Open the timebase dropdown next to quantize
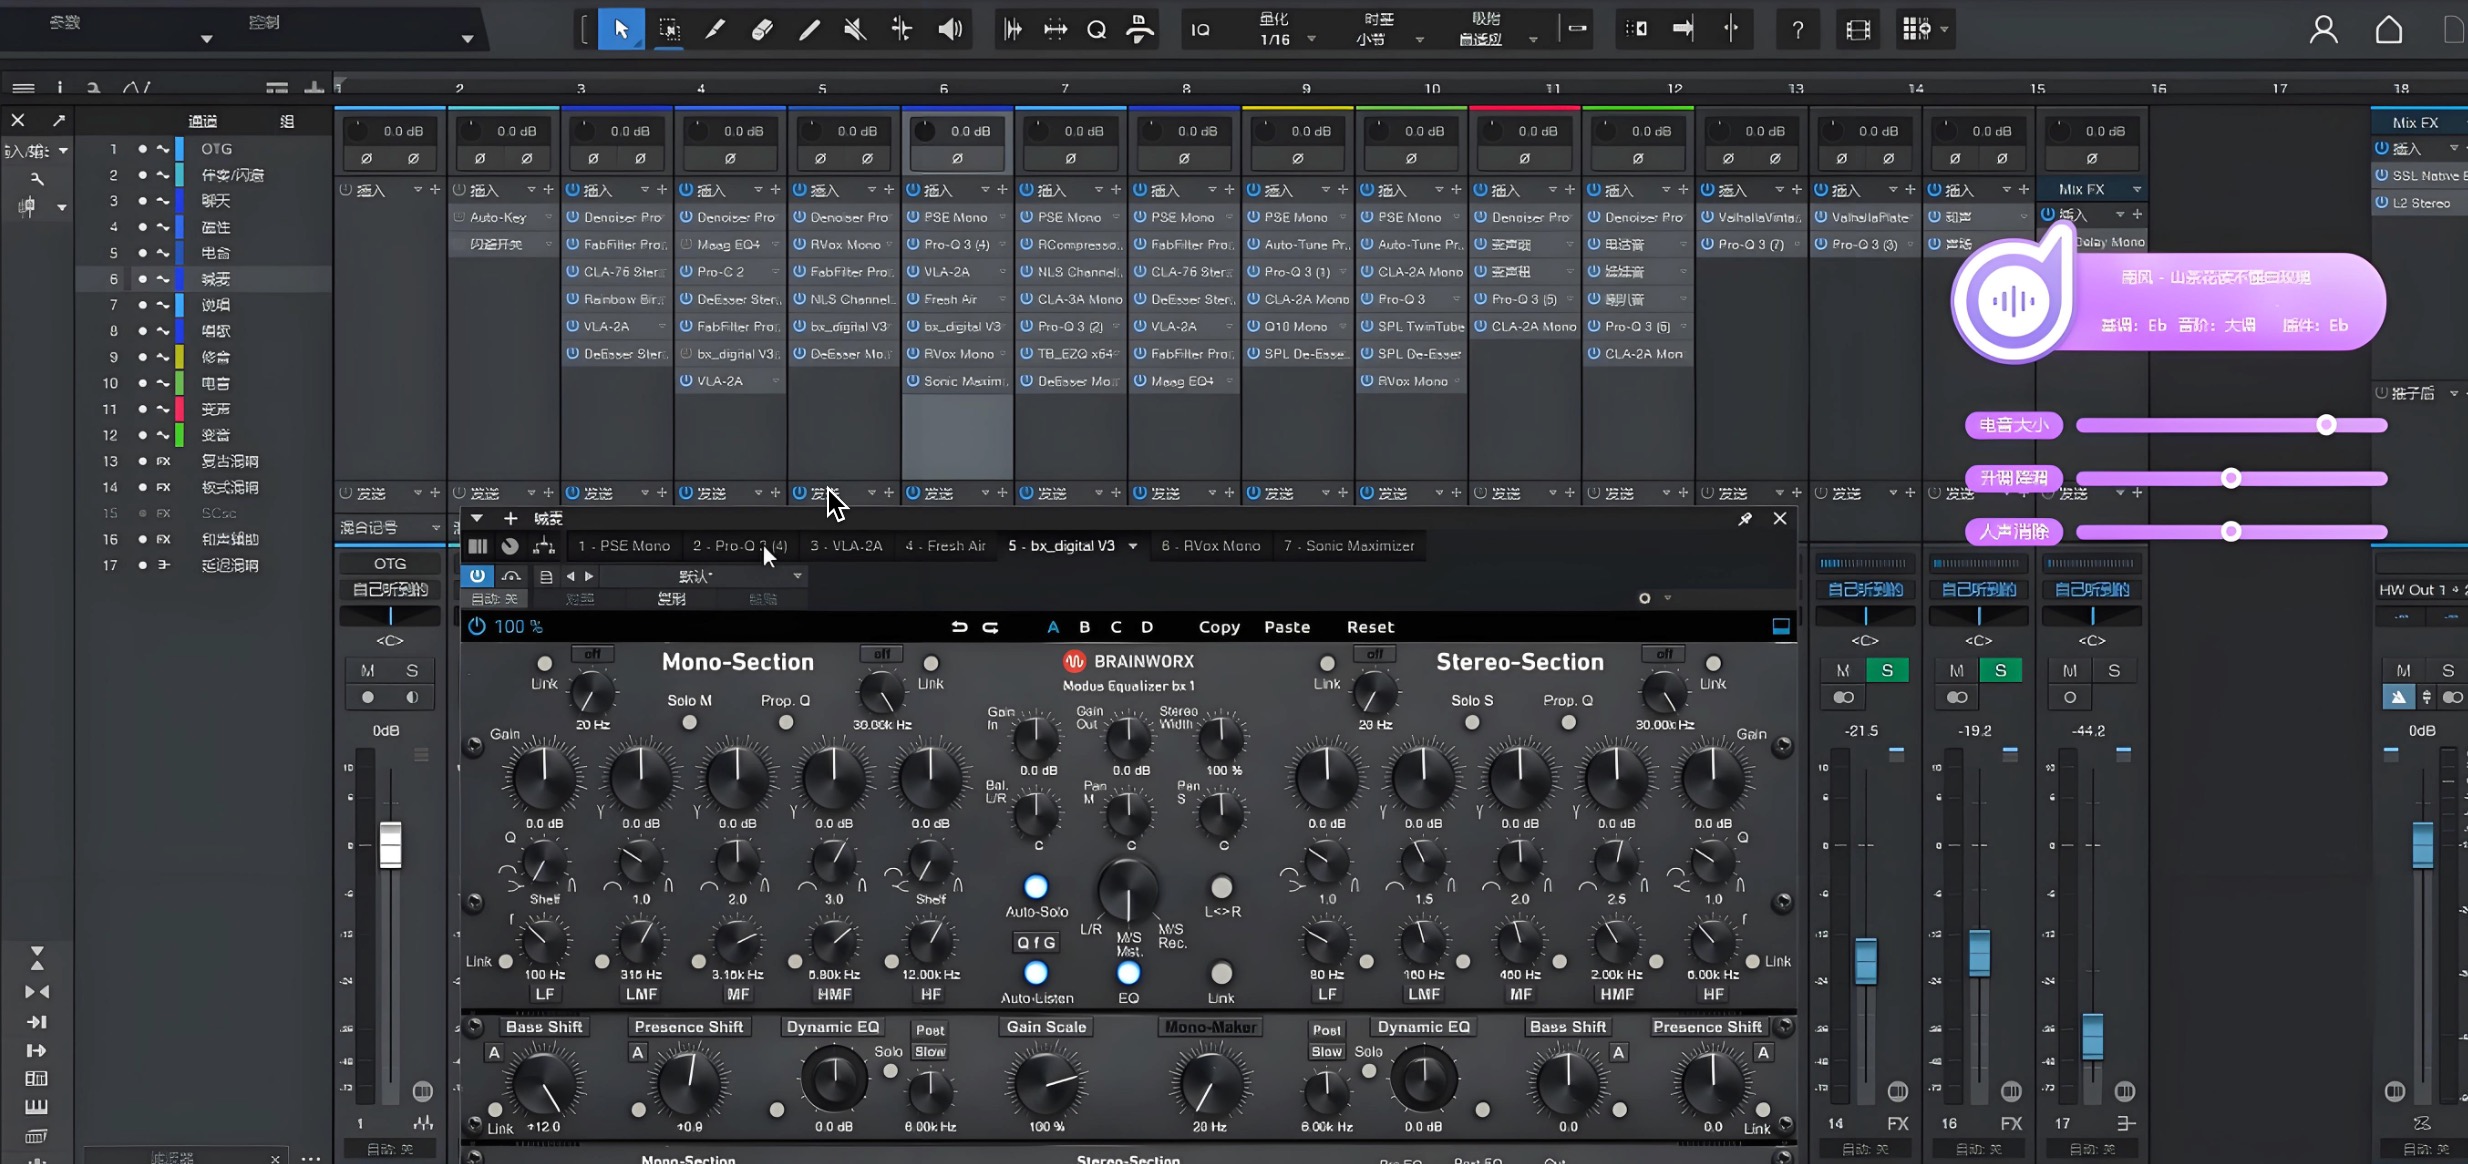This screenshot has width=2468, height=1164. (1419, 40)
